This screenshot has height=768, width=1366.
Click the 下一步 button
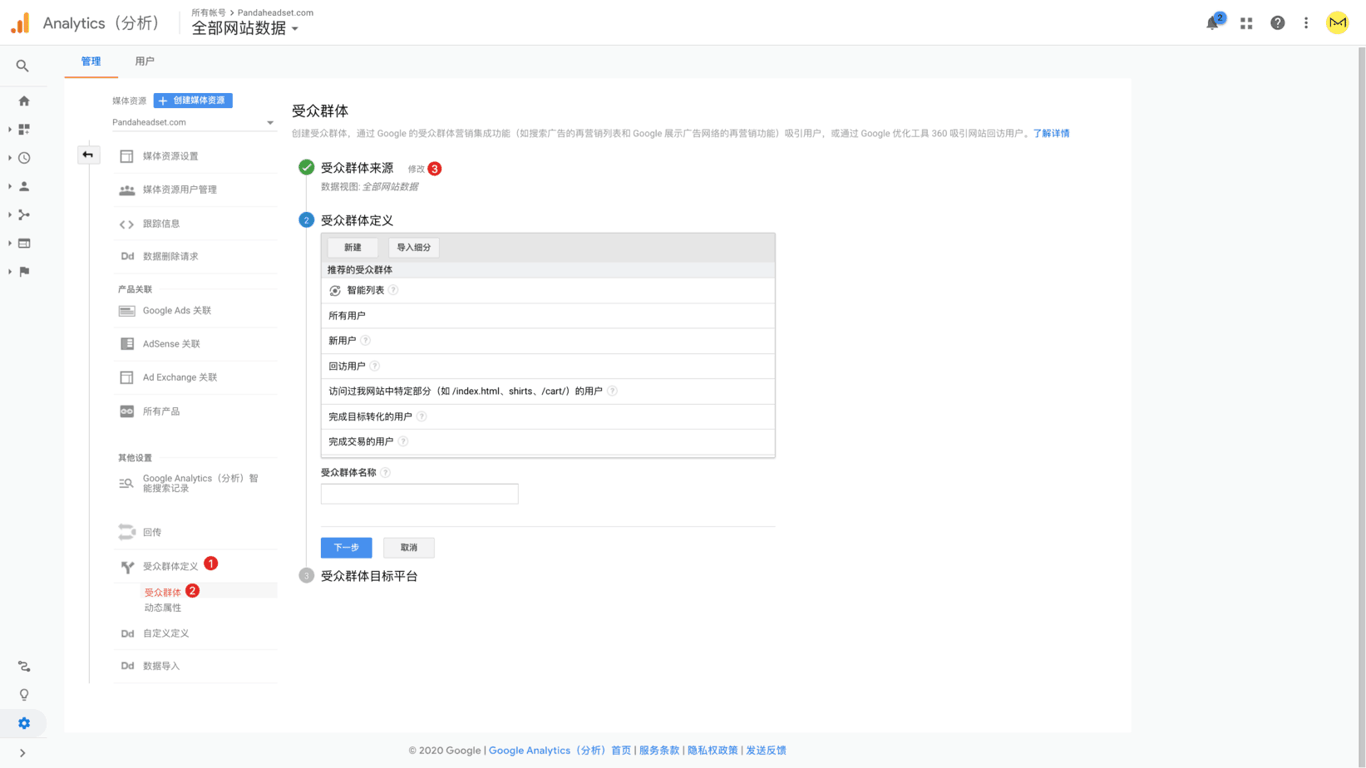[346, 548]
